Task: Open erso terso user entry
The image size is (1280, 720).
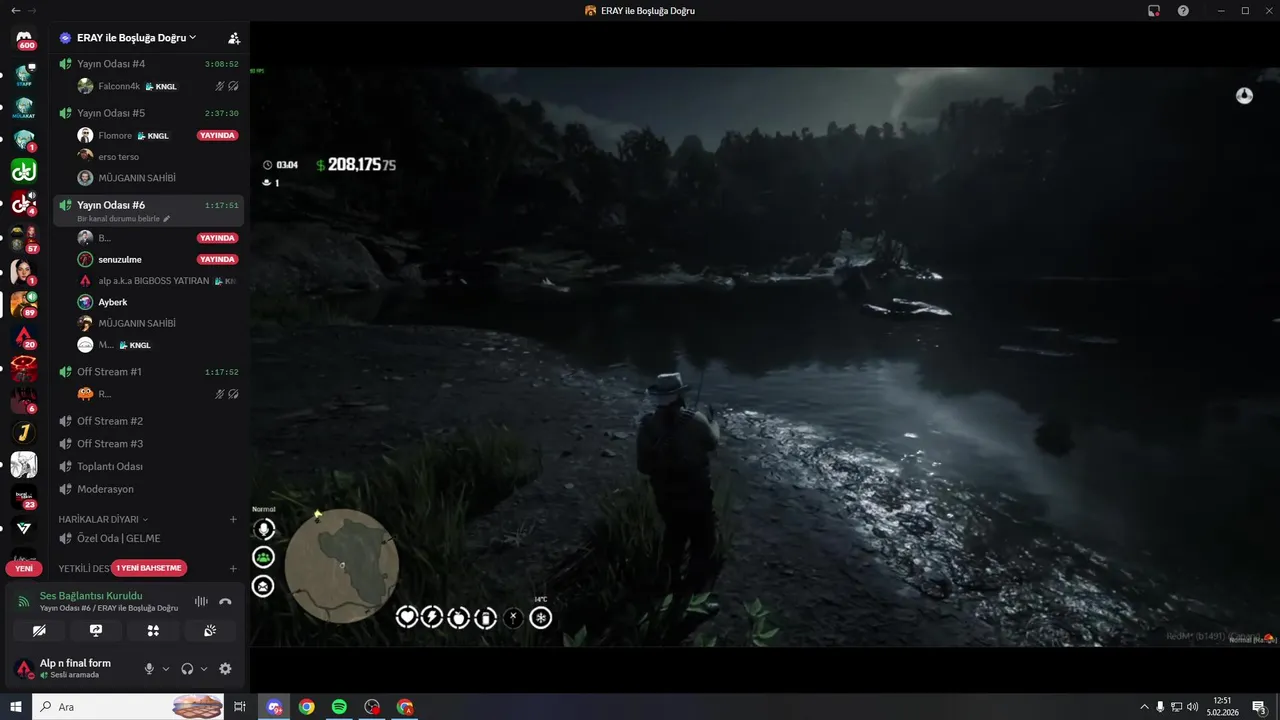Action: (158, 157)
